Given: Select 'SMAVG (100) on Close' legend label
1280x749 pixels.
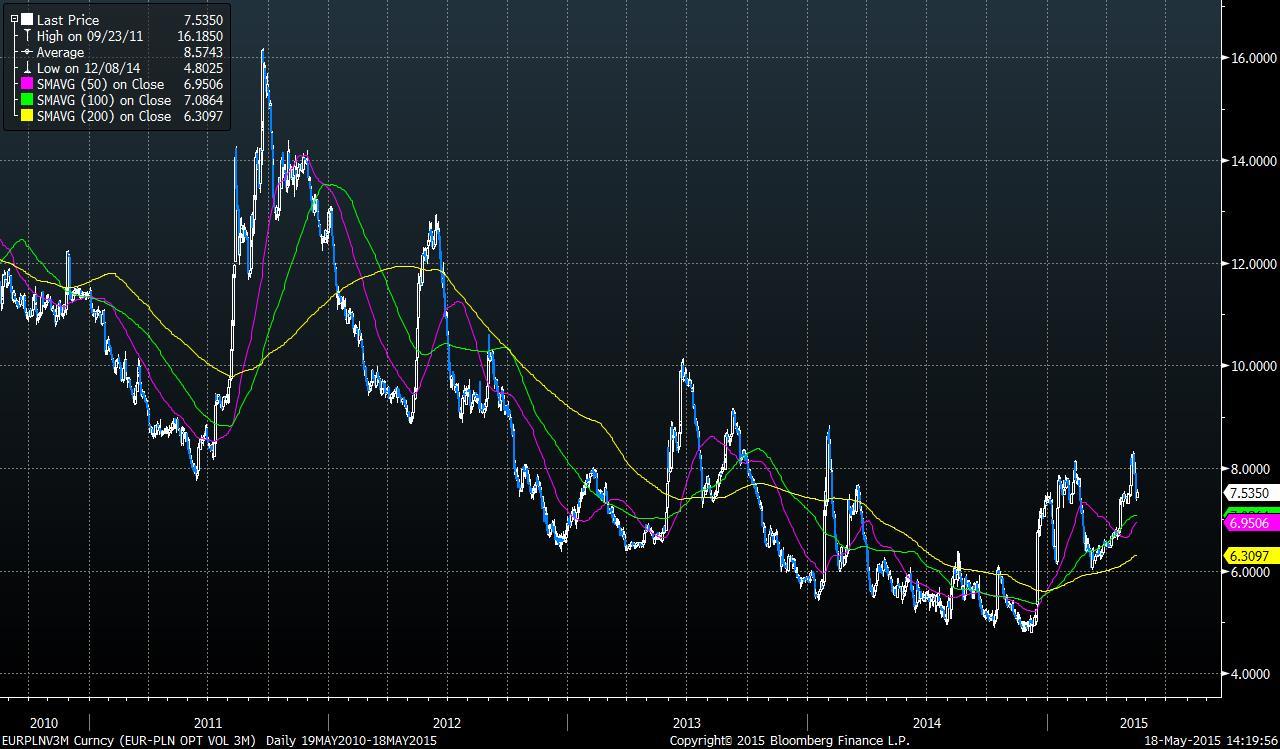Looking at the screenshot, I should 104,100.
